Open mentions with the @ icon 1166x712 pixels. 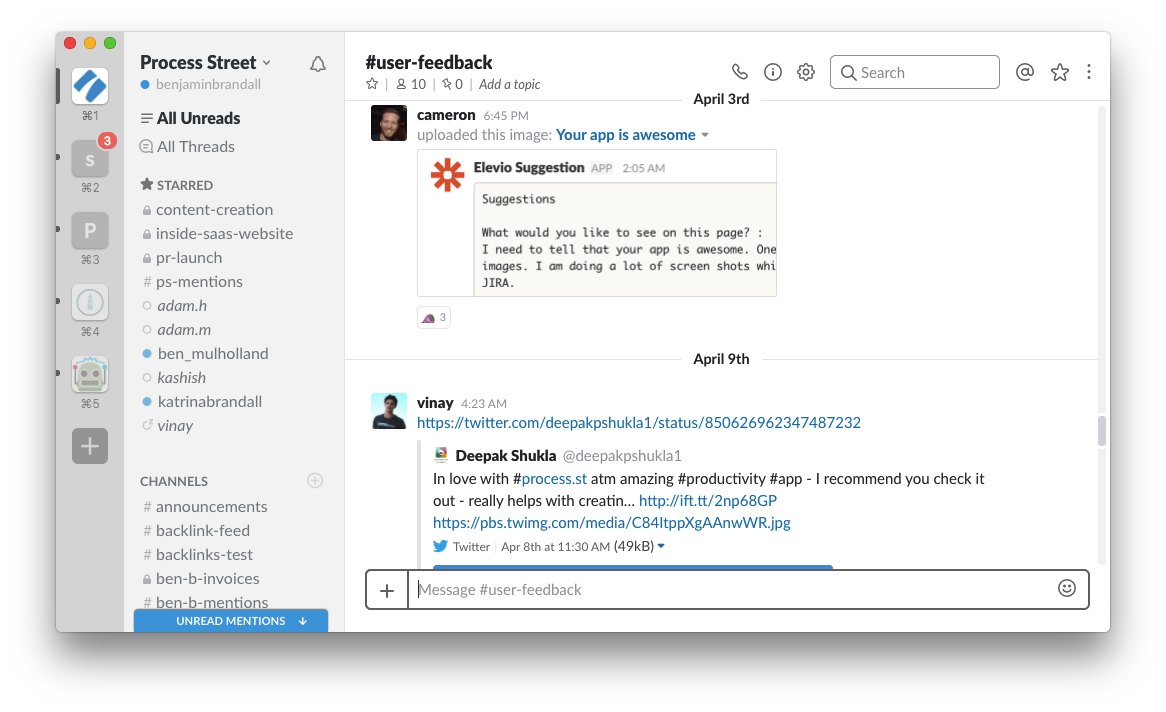coord(1025,72)
